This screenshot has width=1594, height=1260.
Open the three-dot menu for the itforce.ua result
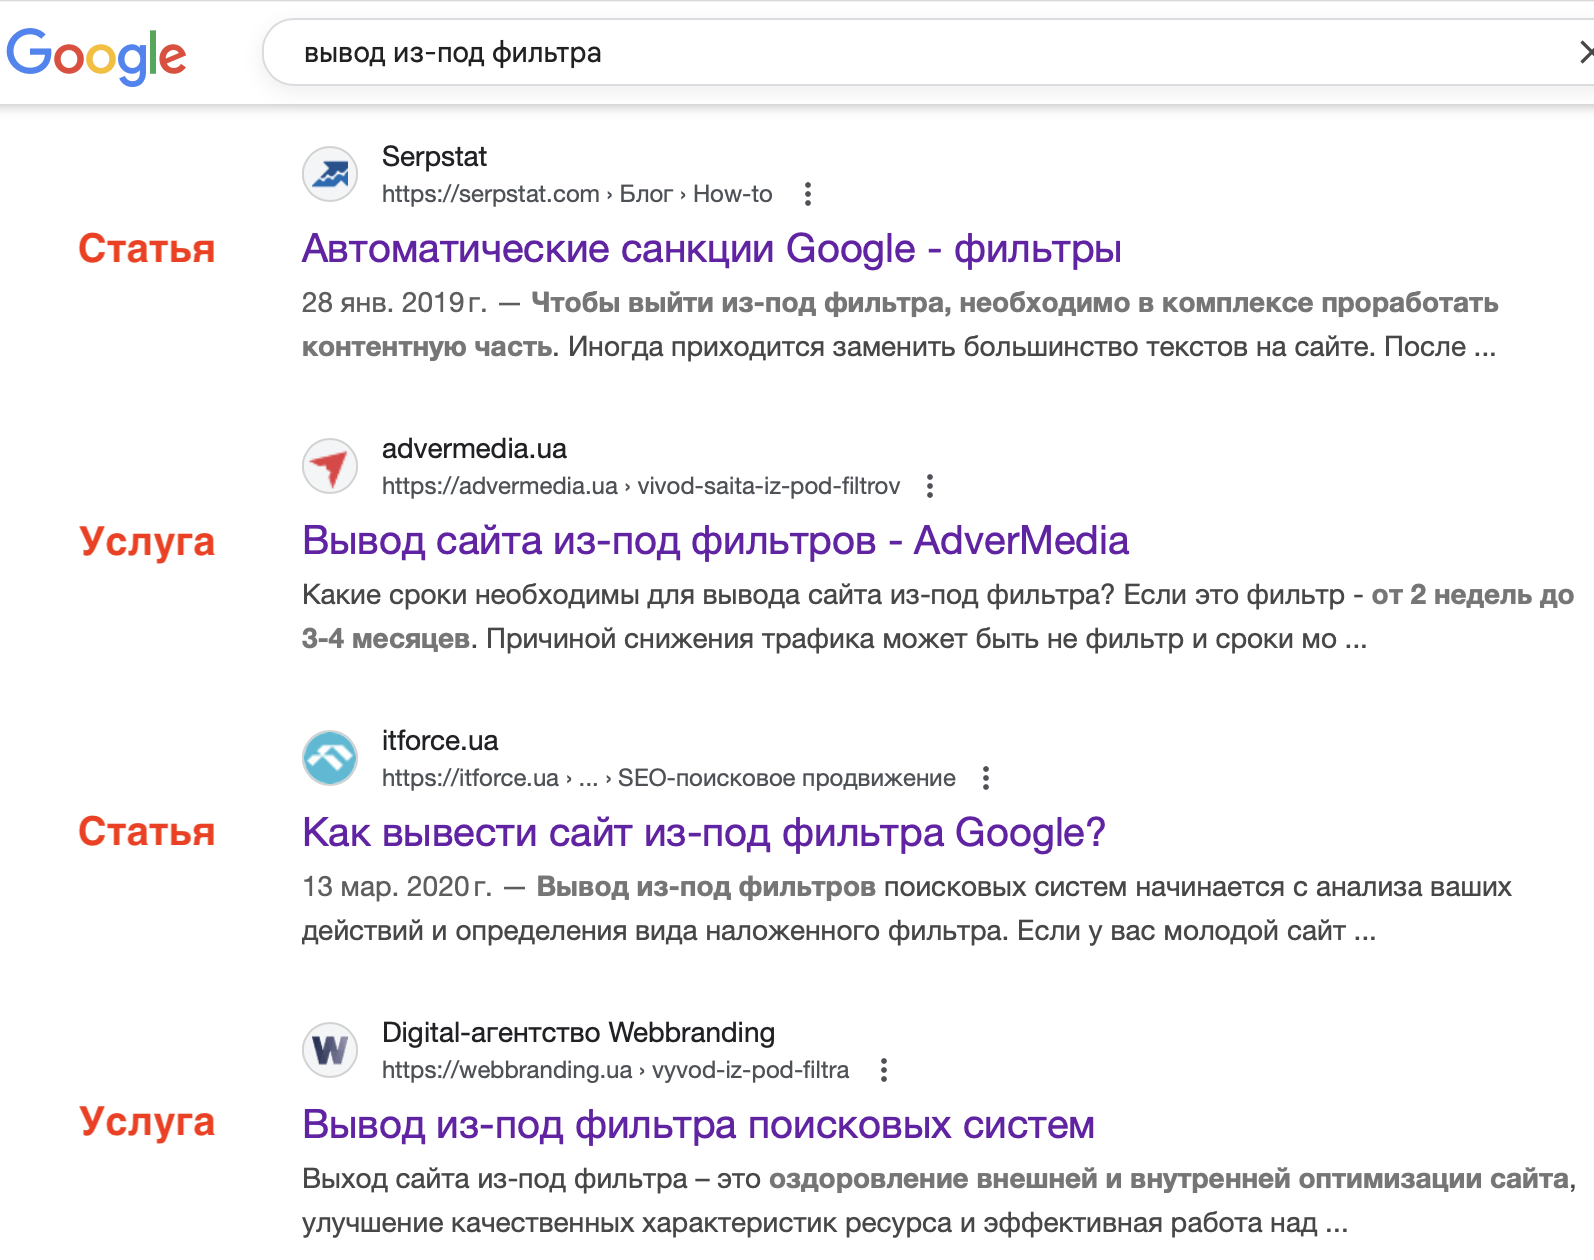point(986,778)
